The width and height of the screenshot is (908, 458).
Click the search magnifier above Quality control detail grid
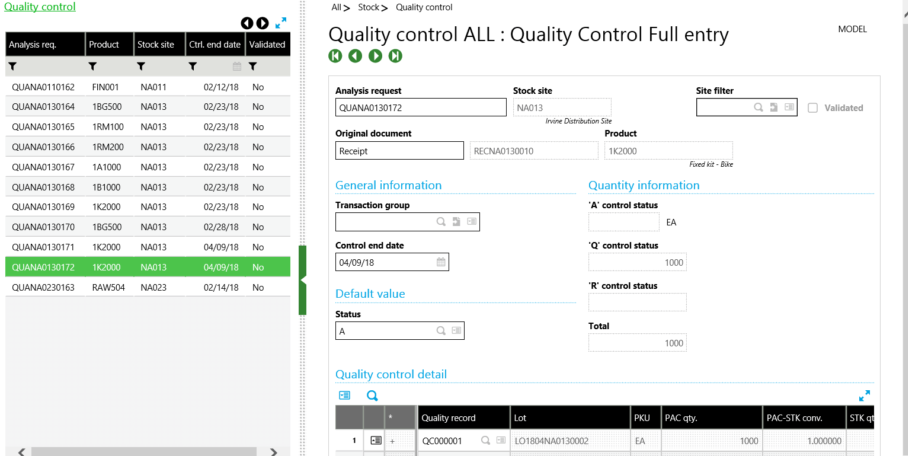tap(372, 396)
